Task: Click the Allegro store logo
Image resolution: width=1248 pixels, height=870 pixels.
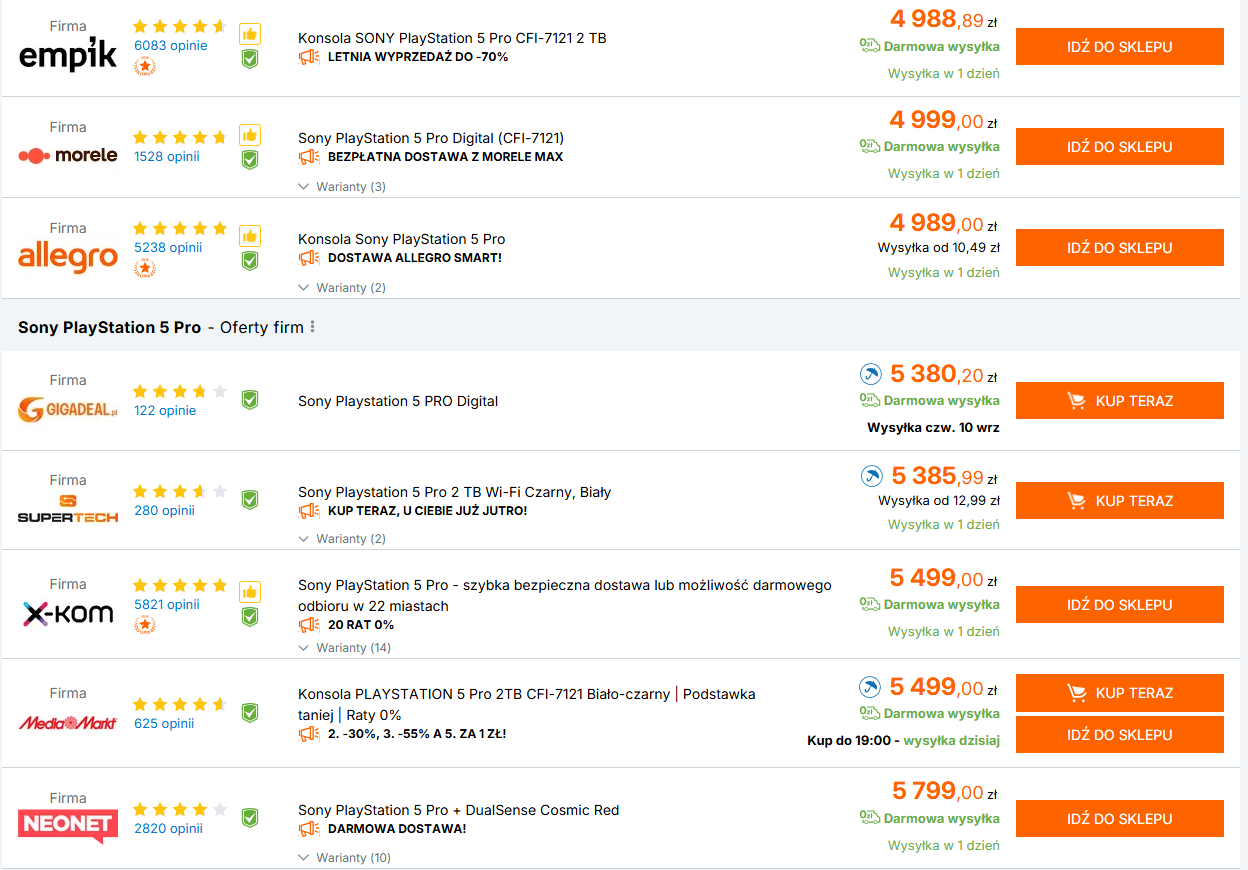Action: click(x=68, y=257)
